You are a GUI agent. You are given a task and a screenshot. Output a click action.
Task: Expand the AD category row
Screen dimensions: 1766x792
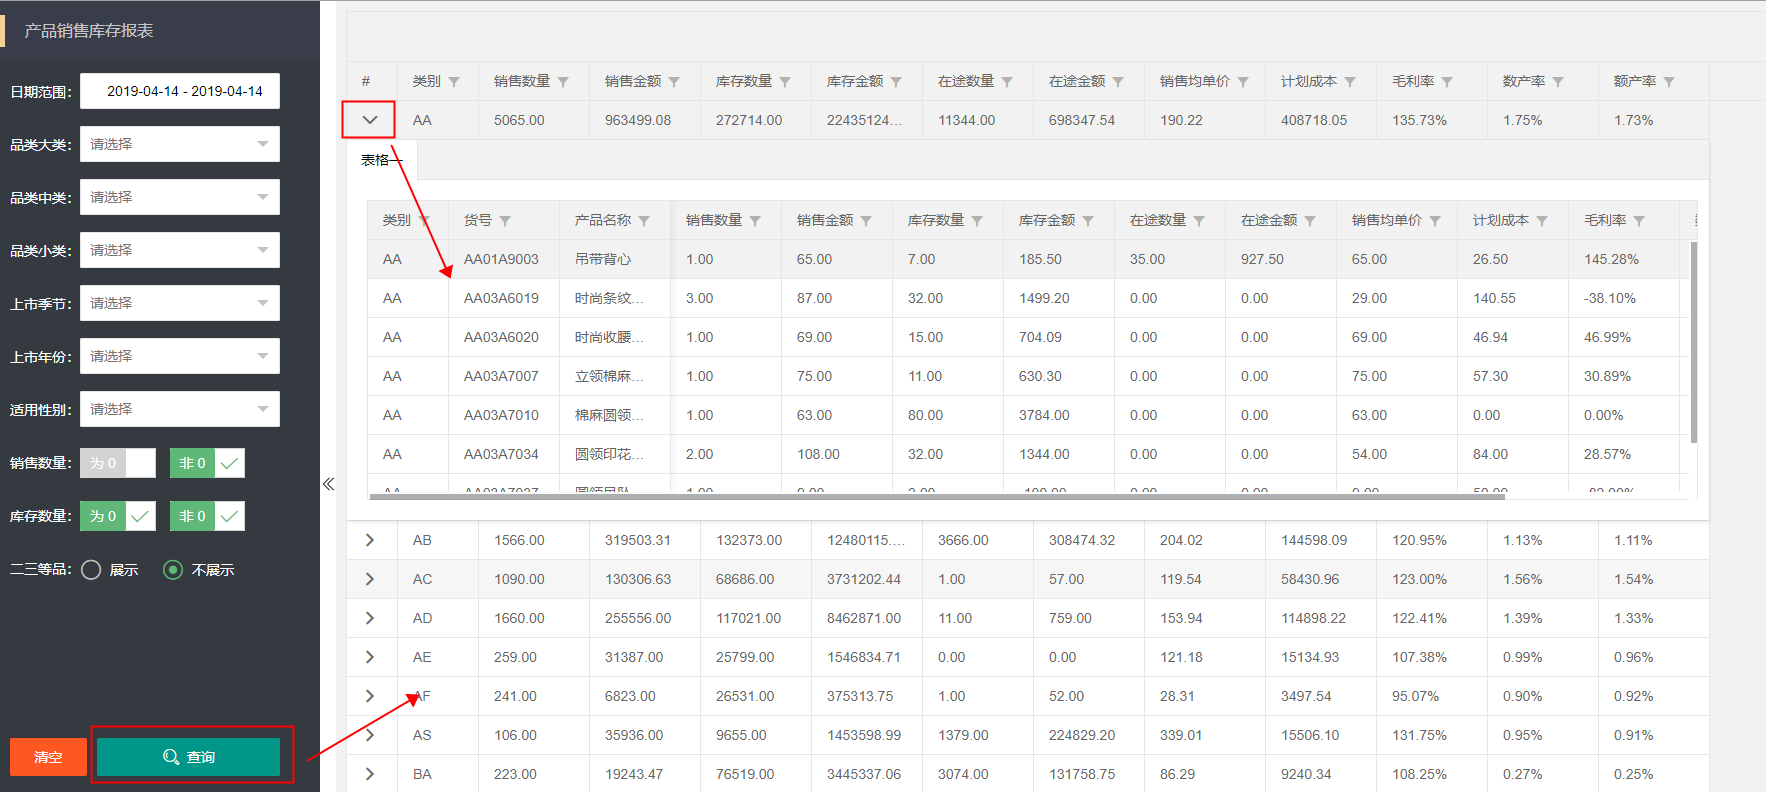pos(370,618)
